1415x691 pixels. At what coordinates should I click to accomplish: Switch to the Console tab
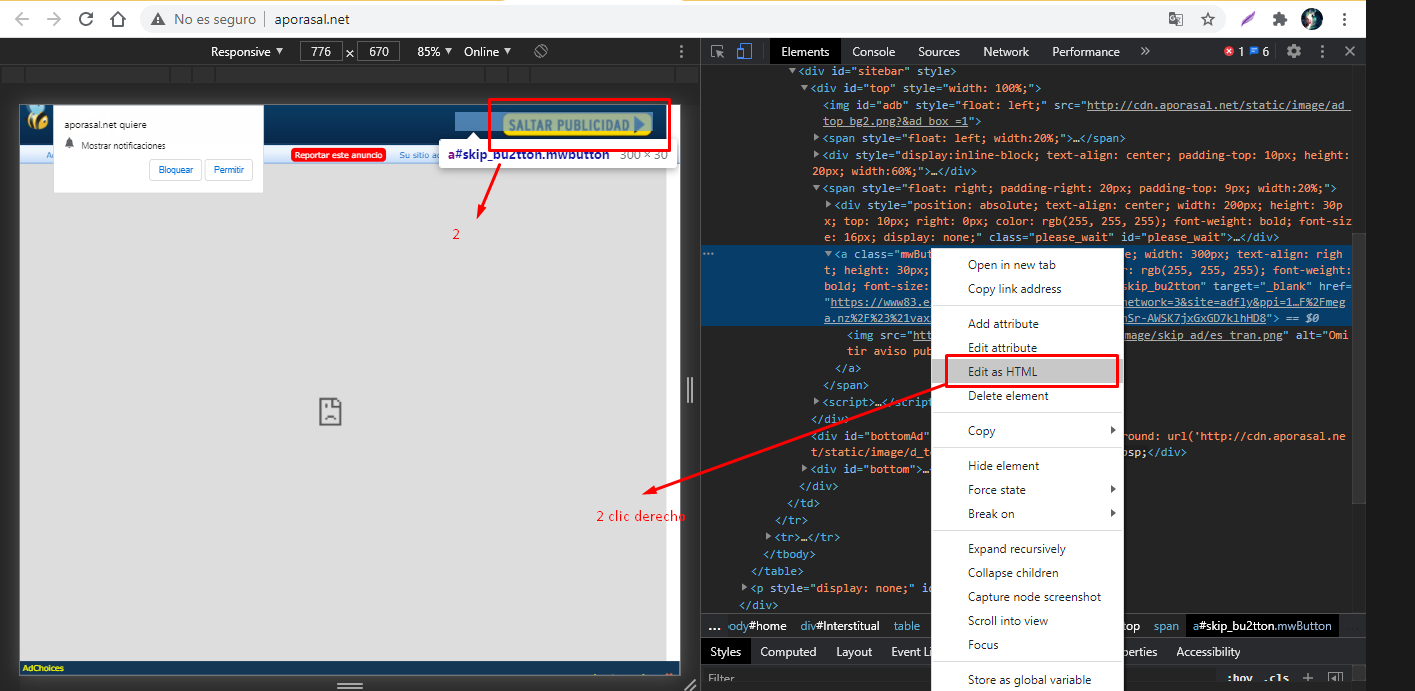873,51
